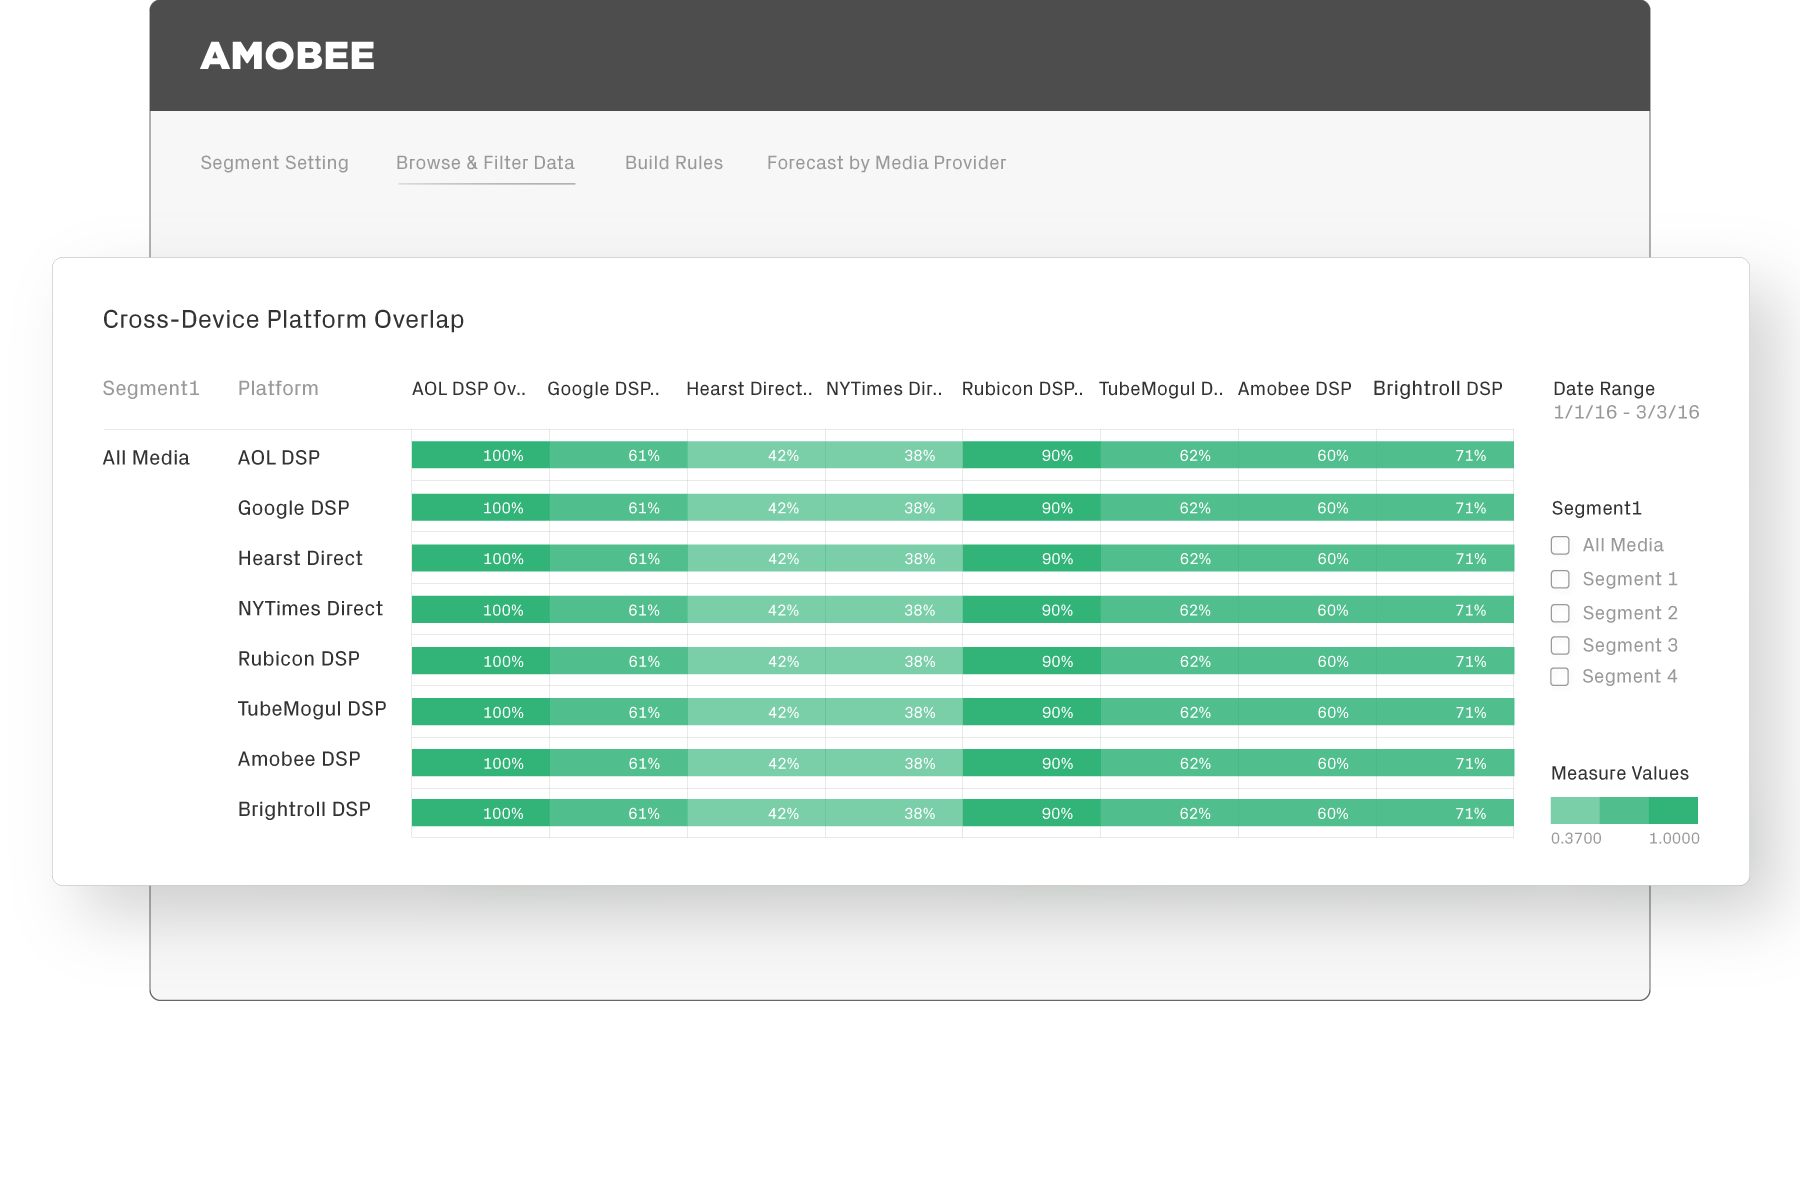The height and width of the screenshot is (1200, 1800).
Task: Enable the Segment 1 checkbox
Action: point(1560,579)
